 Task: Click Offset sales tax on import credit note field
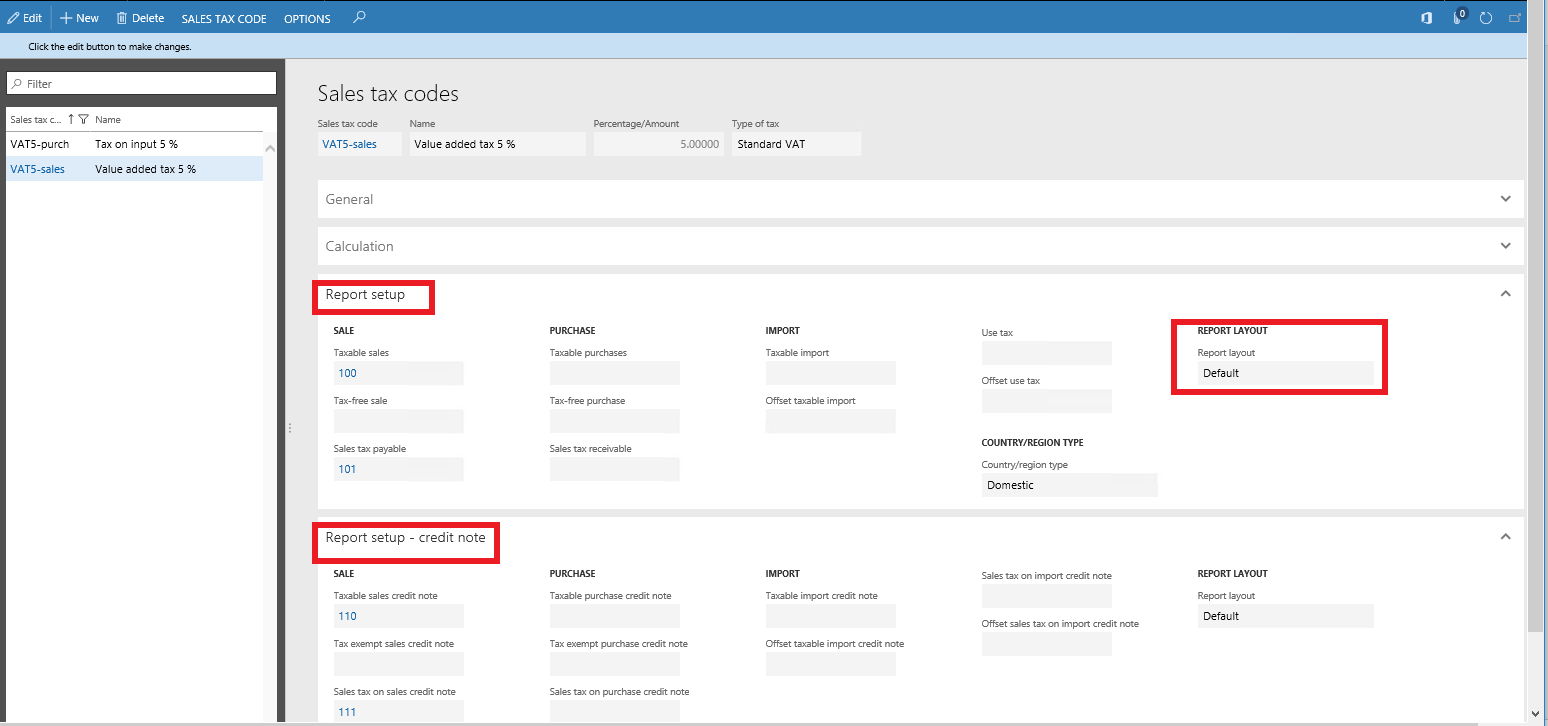click(x=1046, y=644)
